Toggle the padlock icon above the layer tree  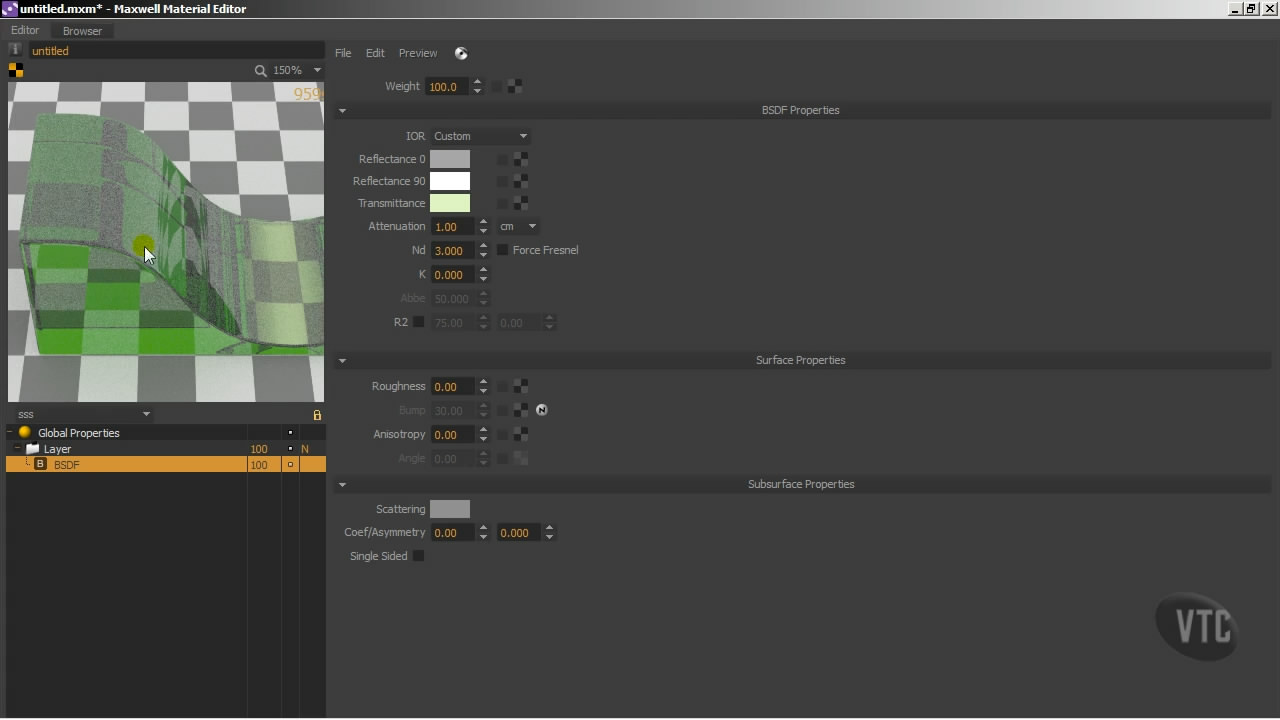coord(317,414)
